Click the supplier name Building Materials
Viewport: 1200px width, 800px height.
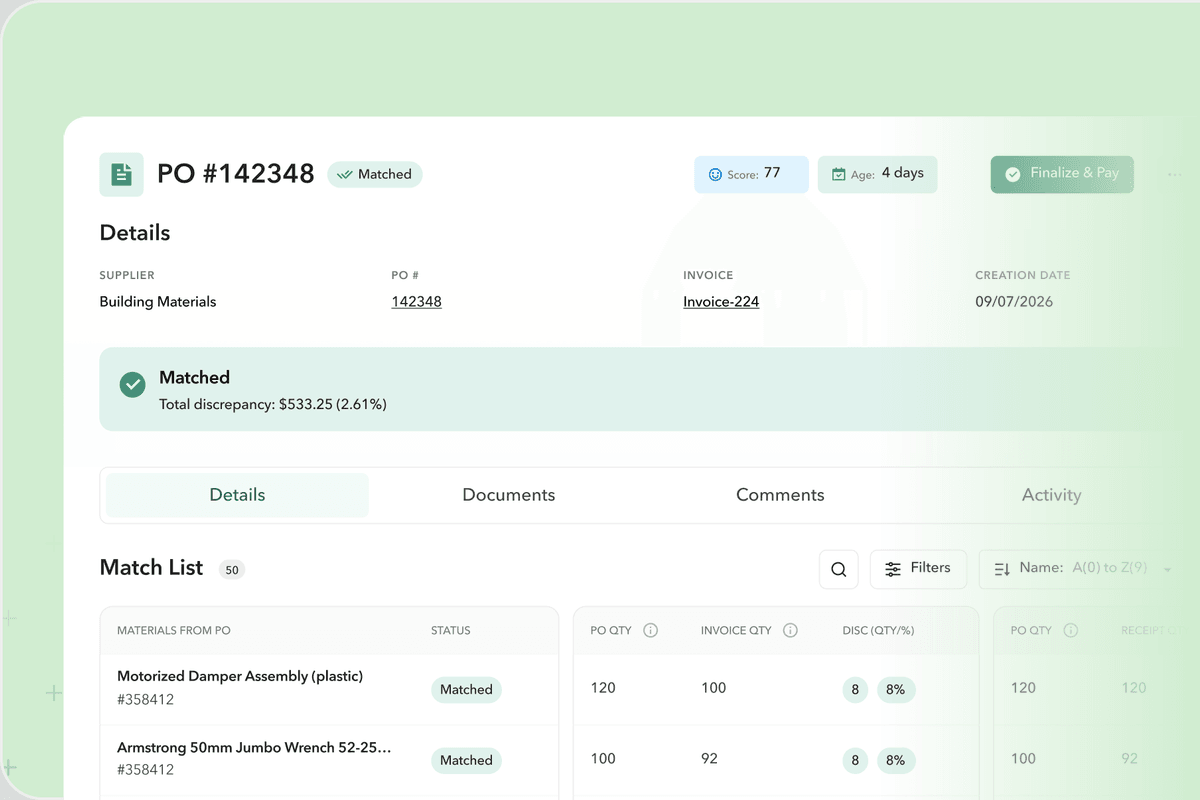(x=158, y=301)
